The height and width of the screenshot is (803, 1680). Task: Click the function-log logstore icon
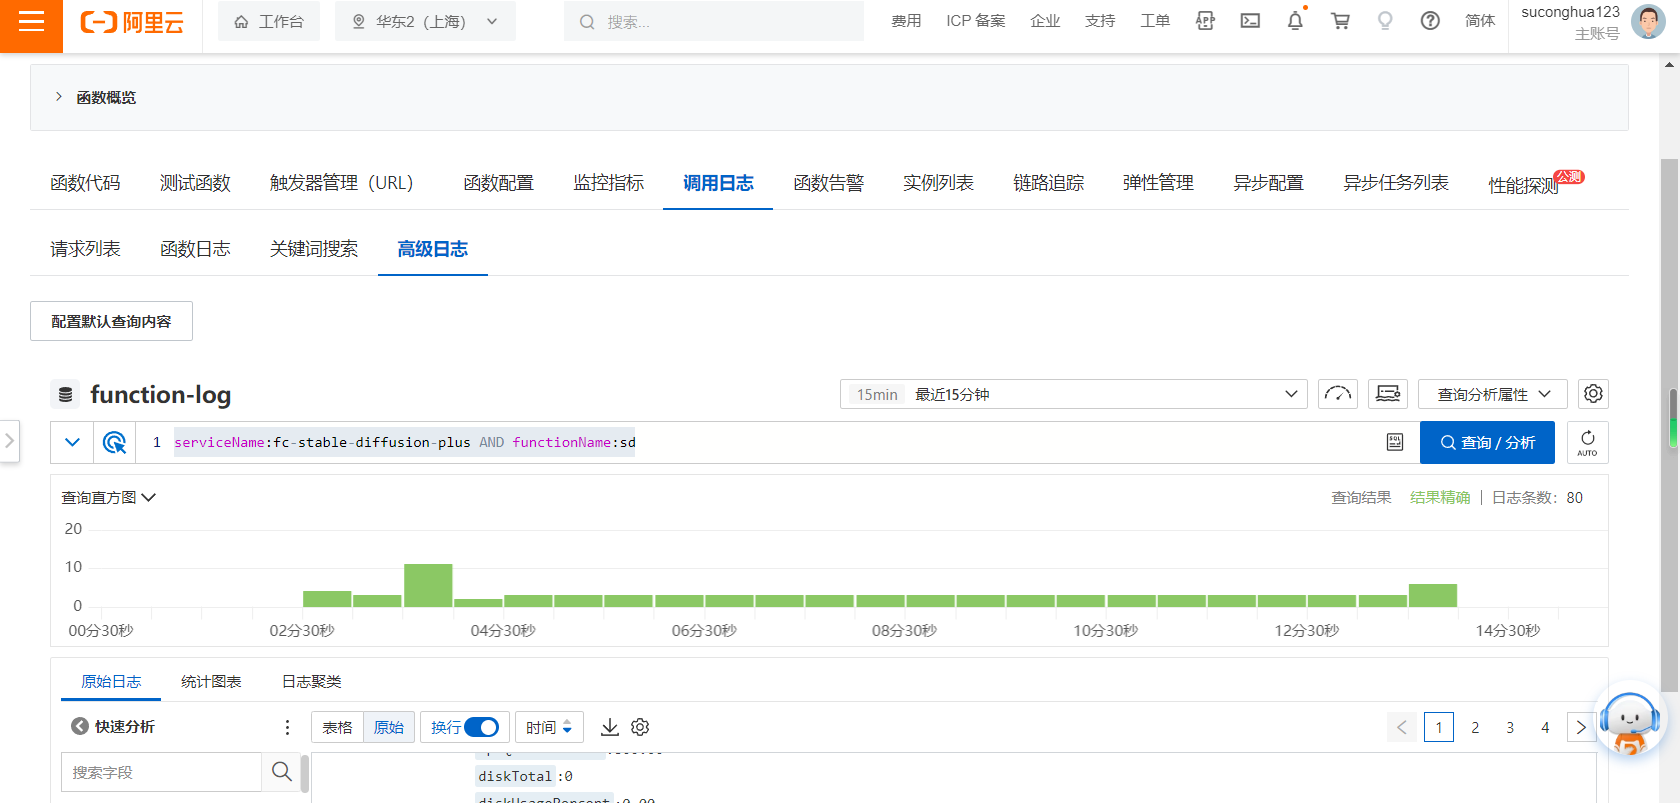pyautogui.click(x=65, y=394)
